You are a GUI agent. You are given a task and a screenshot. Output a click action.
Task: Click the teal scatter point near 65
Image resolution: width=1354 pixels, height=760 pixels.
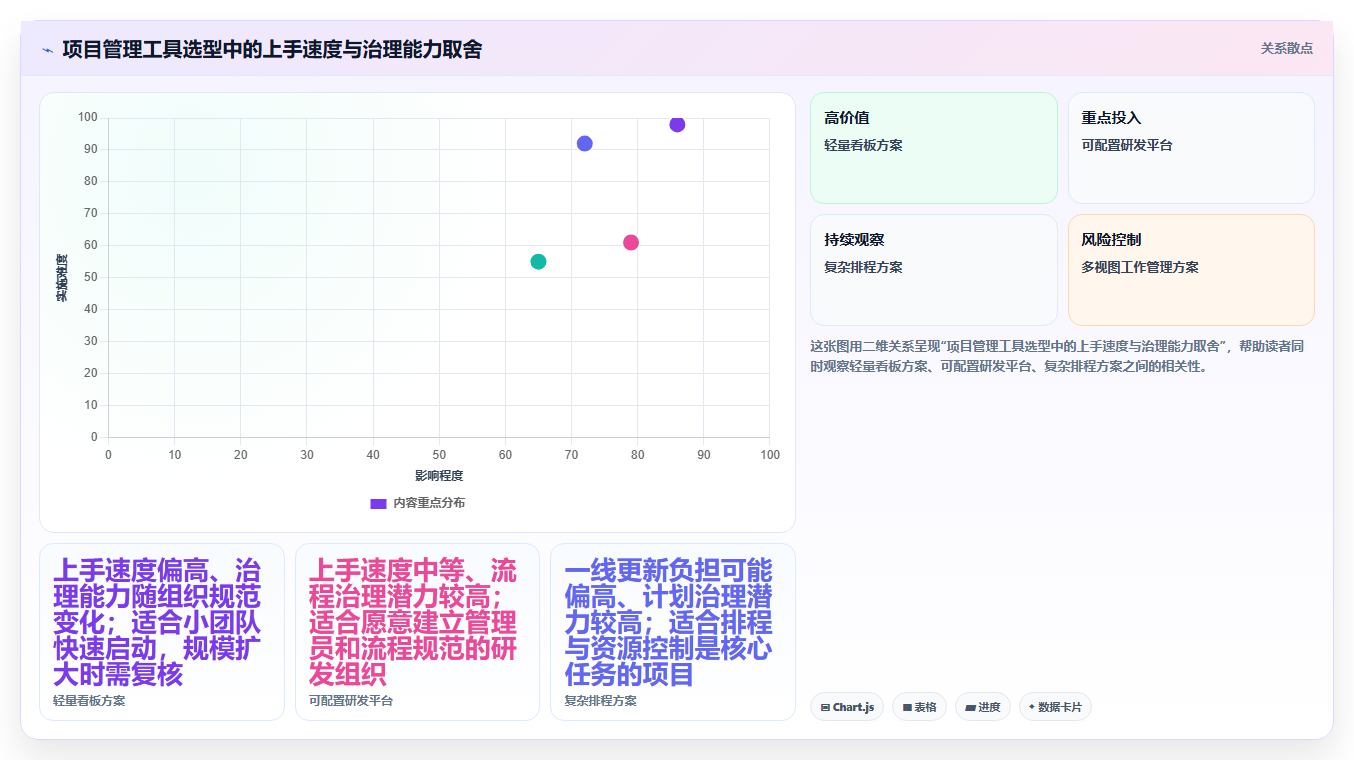538,262
